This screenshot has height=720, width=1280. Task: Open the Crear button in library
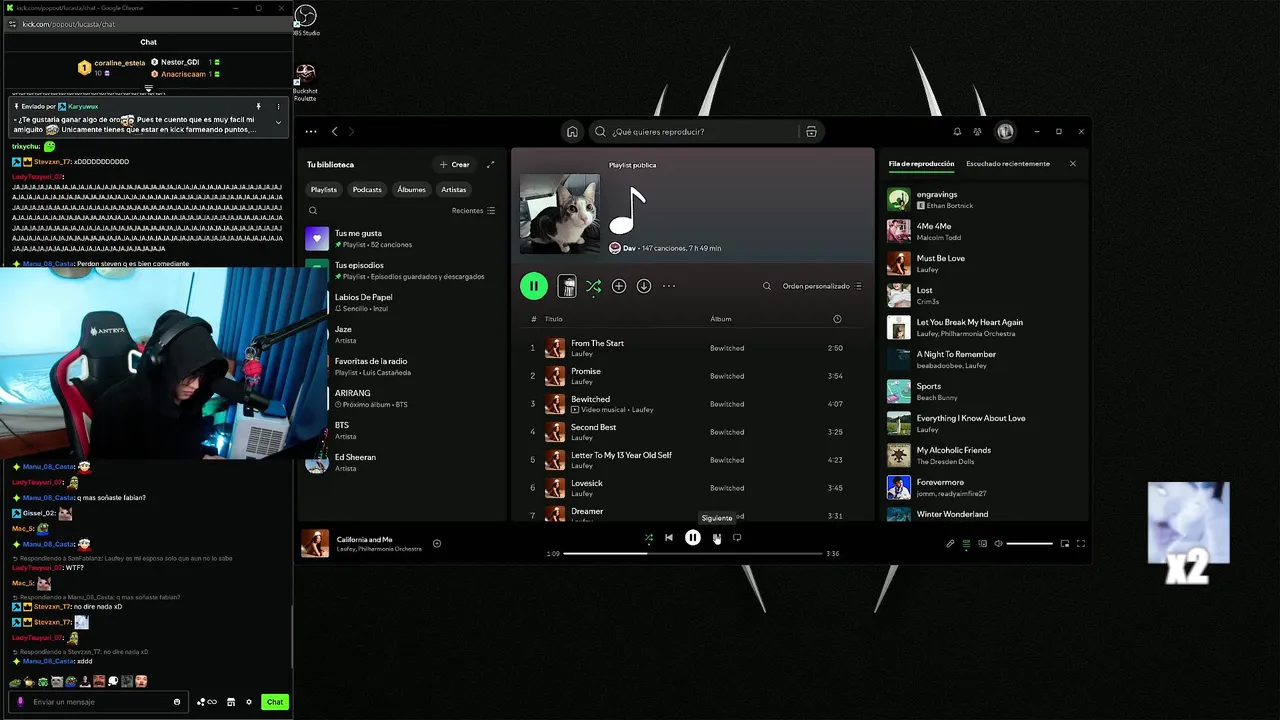(454, 164)
